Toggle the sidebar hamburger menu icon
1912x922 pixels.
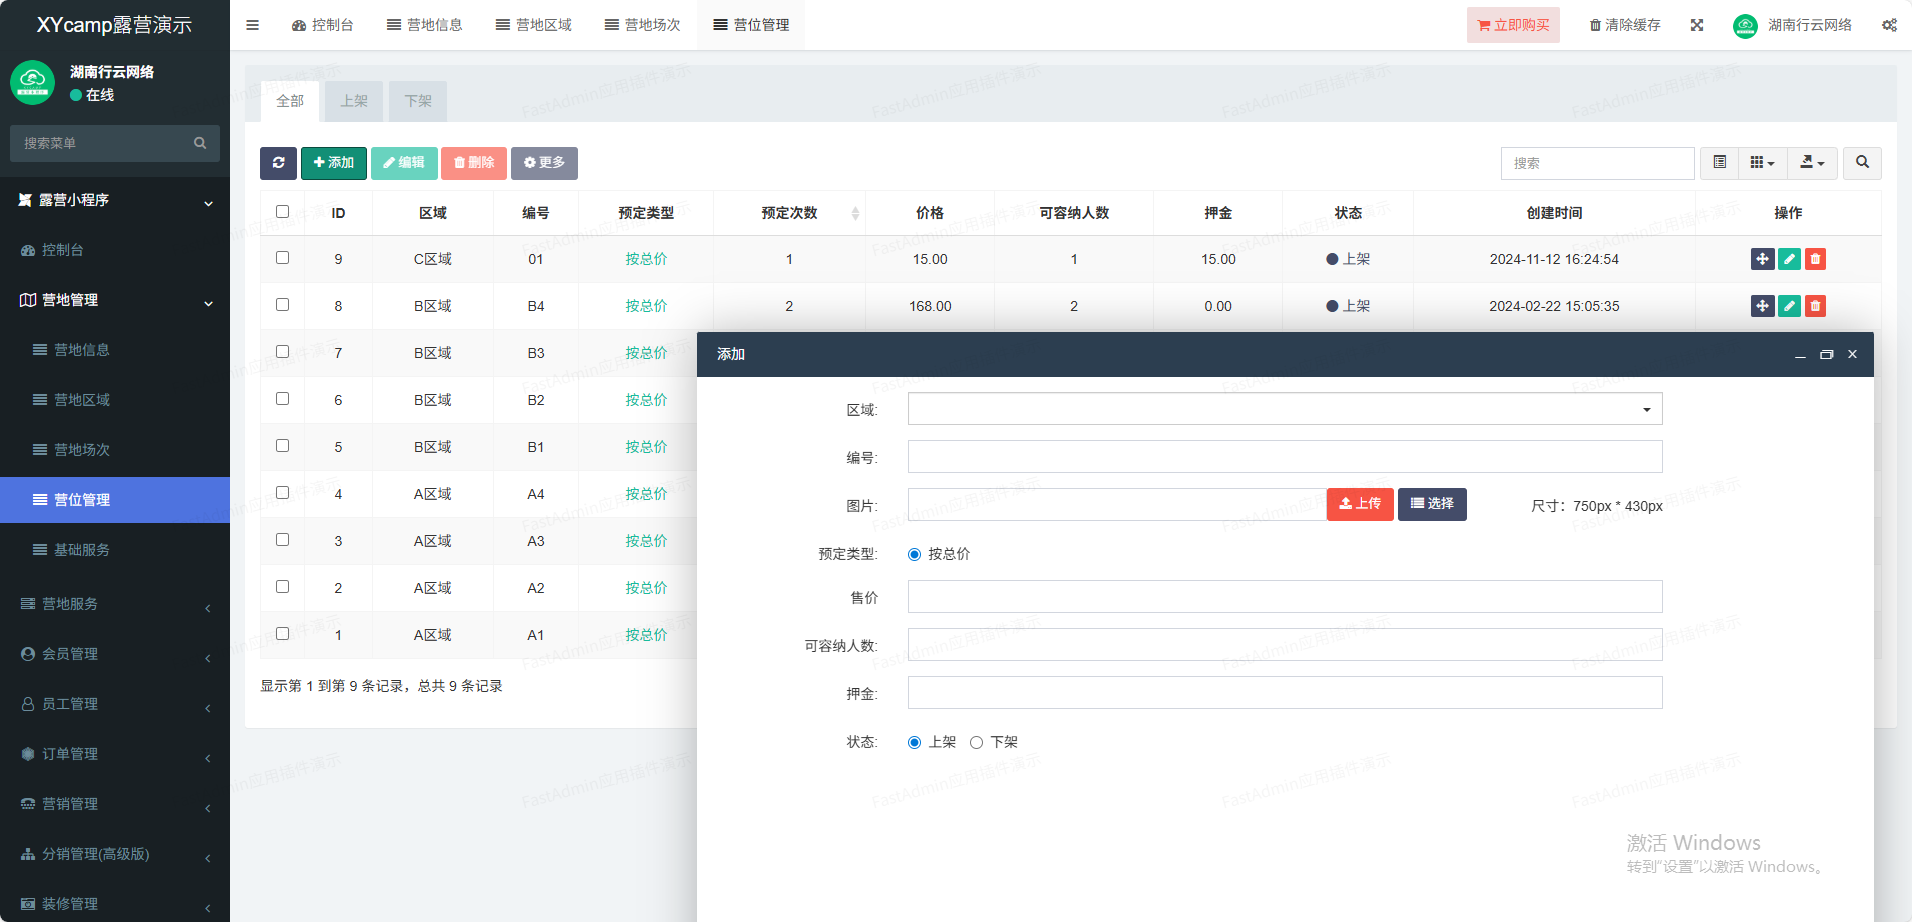(x=252, y=25)
